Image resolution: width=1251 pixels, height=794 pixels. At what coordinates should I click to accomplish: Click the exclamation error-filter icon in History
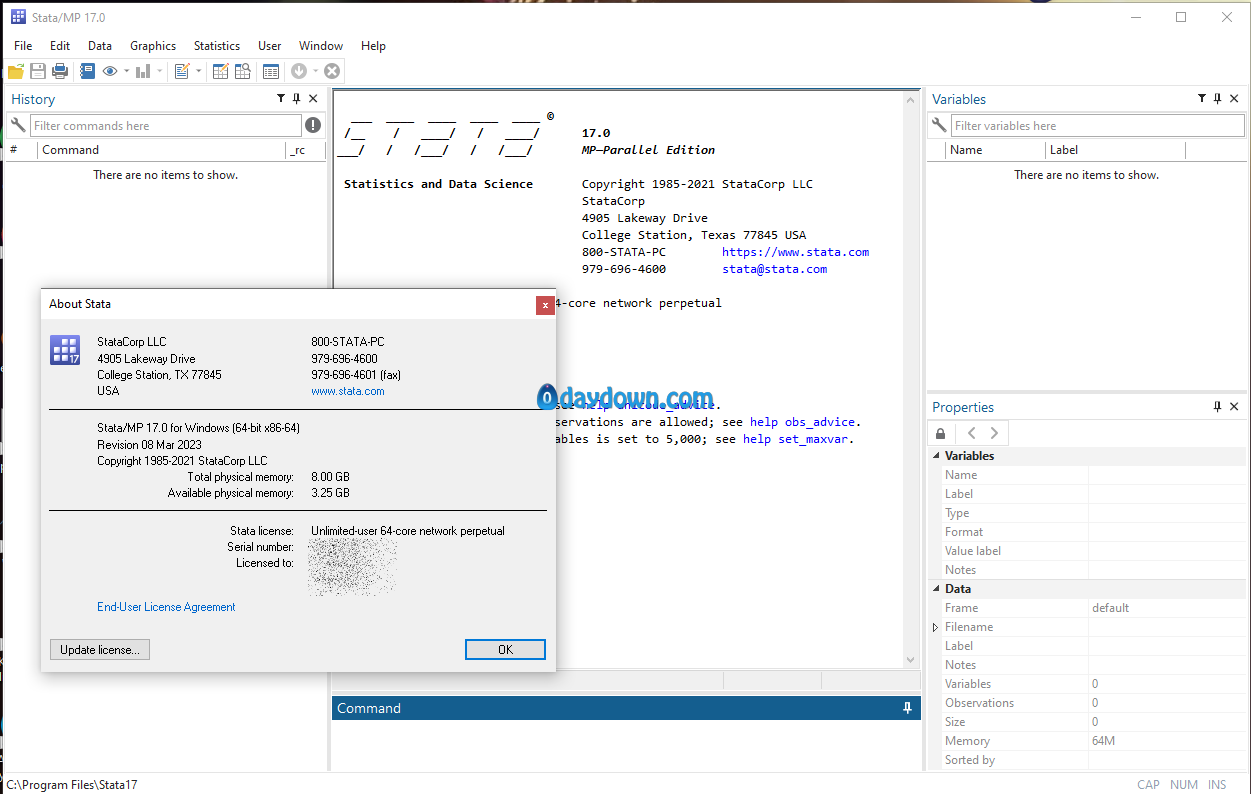(313, 125)
